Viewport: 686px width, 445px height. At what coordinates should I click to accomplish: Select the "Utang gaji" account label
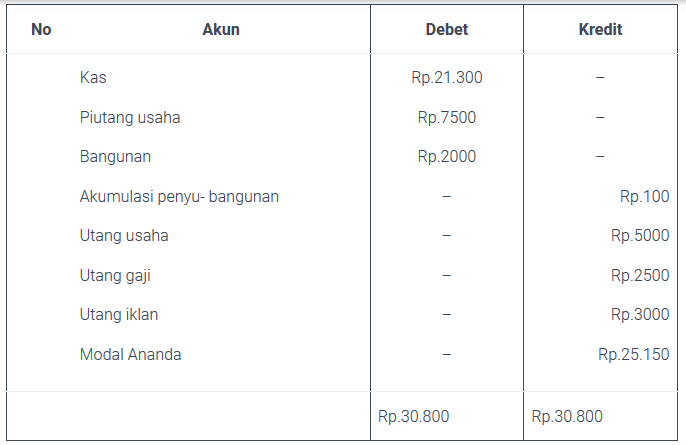click(x=115, y=275)
